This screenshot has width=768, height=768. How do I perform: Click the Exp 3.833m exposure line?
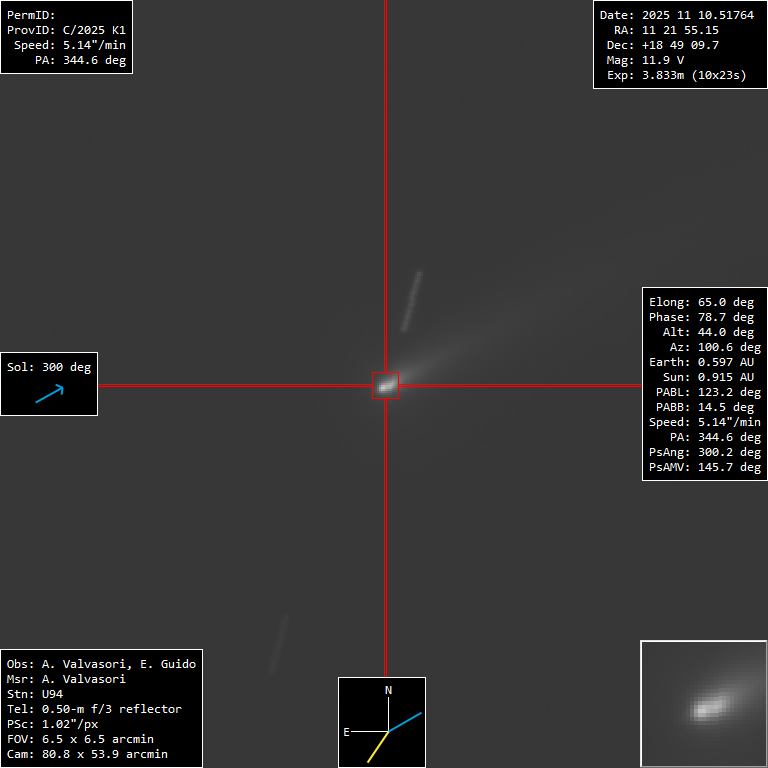coord(676,76)
